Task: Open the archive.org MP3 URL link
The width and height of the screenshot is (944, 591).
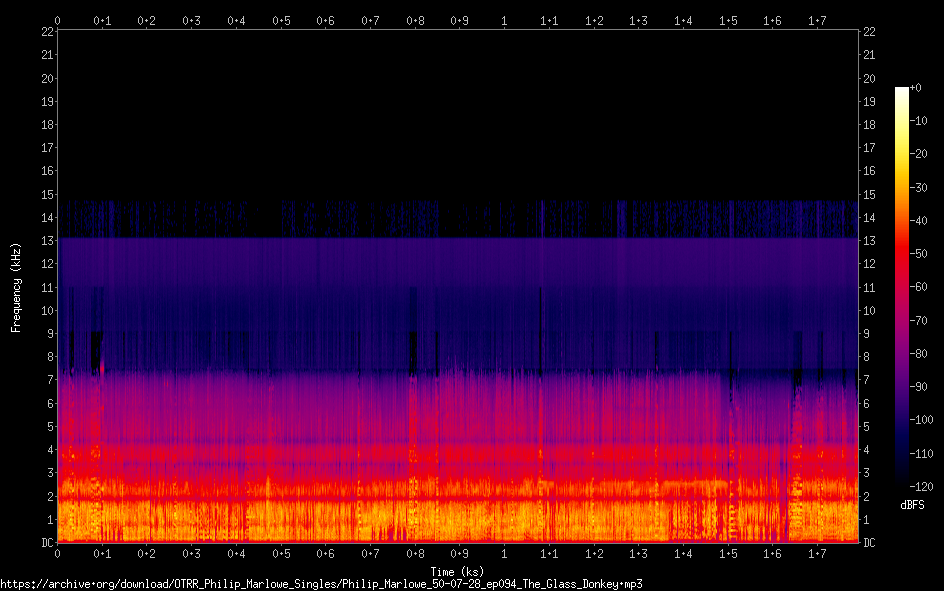Action: [321, 583]
